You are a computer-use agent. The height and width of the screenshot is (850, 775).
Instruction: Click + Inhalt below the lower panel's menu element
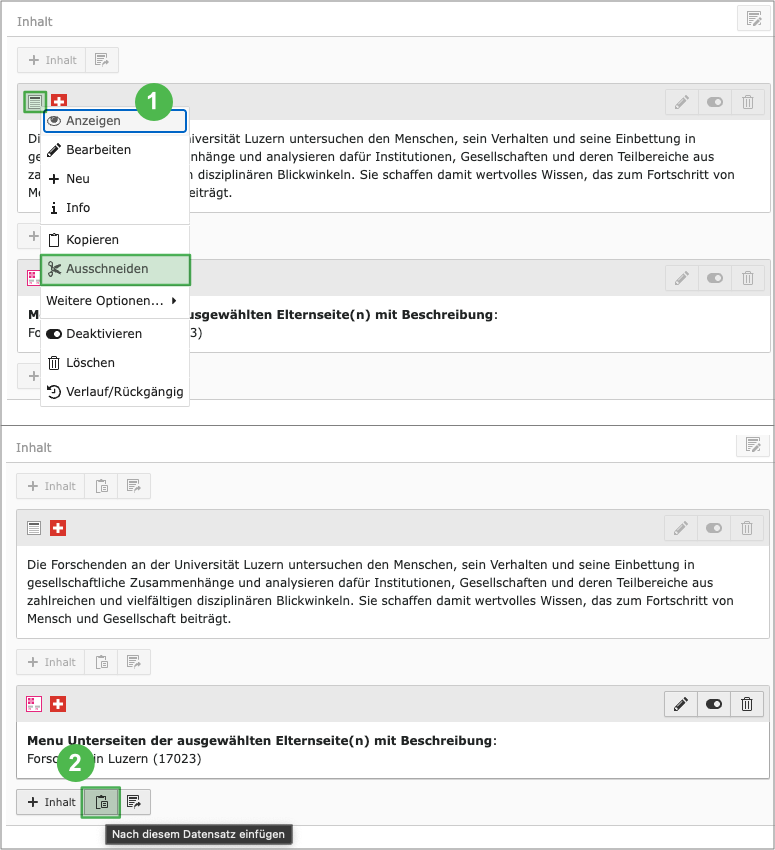click(x=51, y=802)
